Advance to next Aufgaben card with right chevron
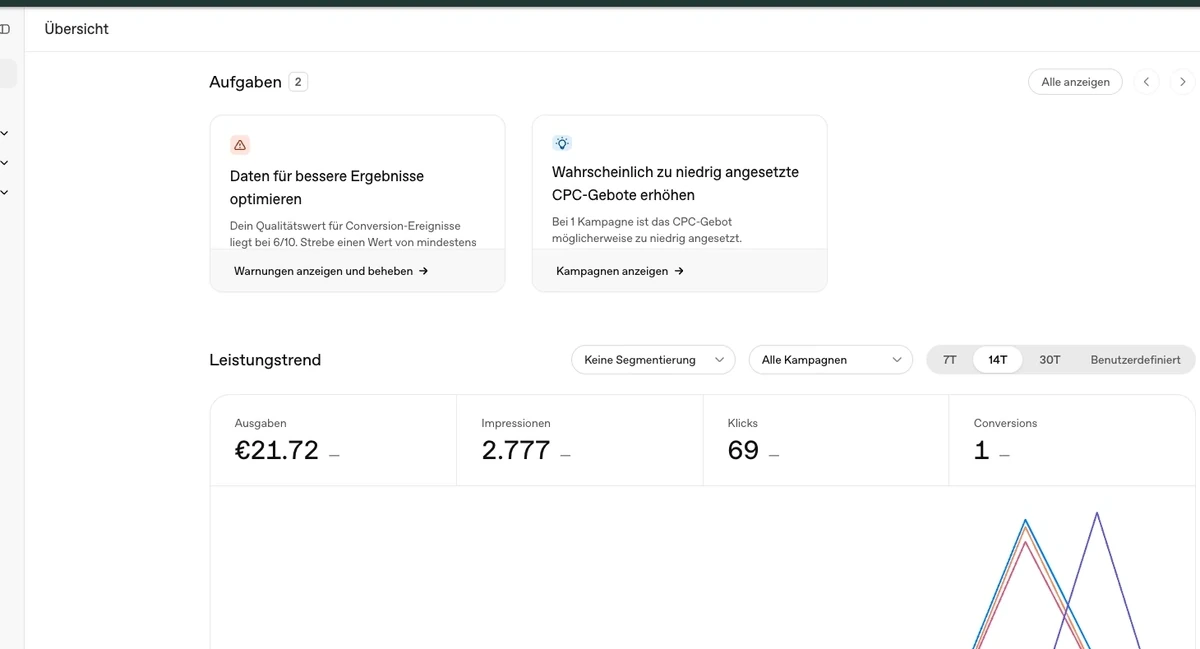Image resolution: width=1200 pixels, height=649 pixels. [x=1183, y=82]
